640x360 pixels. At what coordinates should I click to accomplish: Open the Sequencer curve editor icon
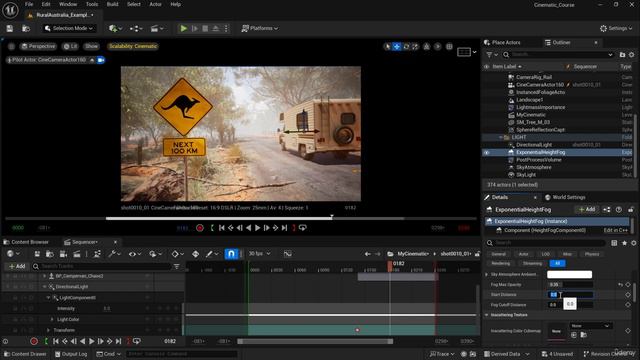tap(288, 254)
